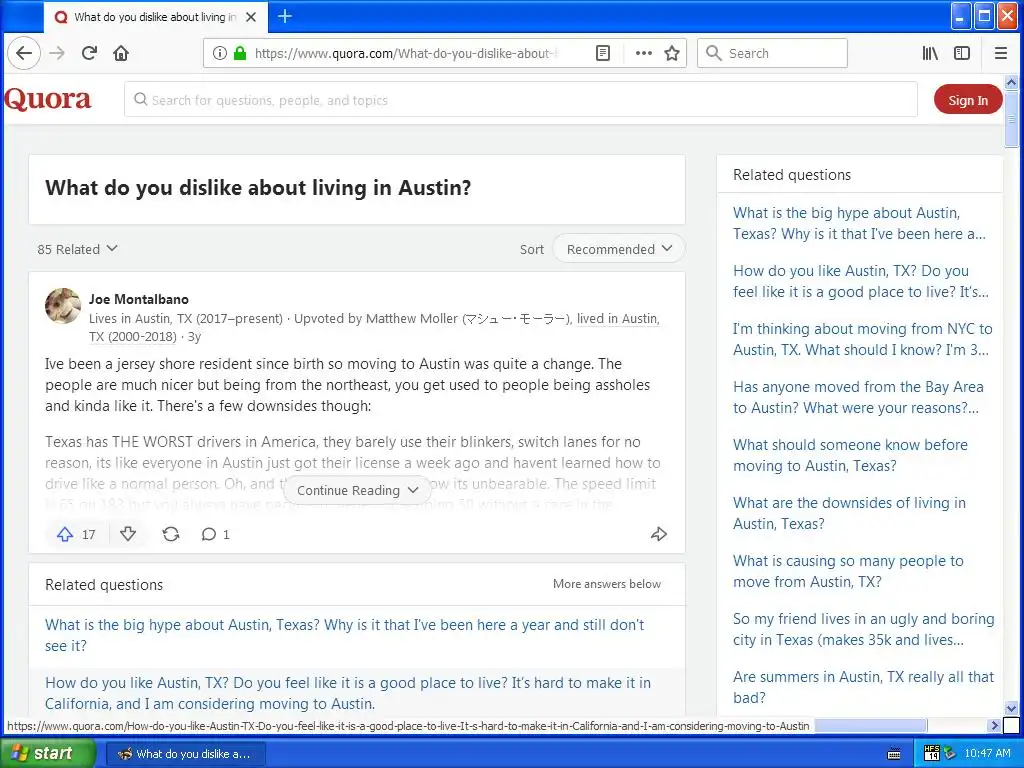This screenshot has width=1024, height=768.
Task: Click the vertical scrollbar up arrow
Action: (x=1011, y=83)
